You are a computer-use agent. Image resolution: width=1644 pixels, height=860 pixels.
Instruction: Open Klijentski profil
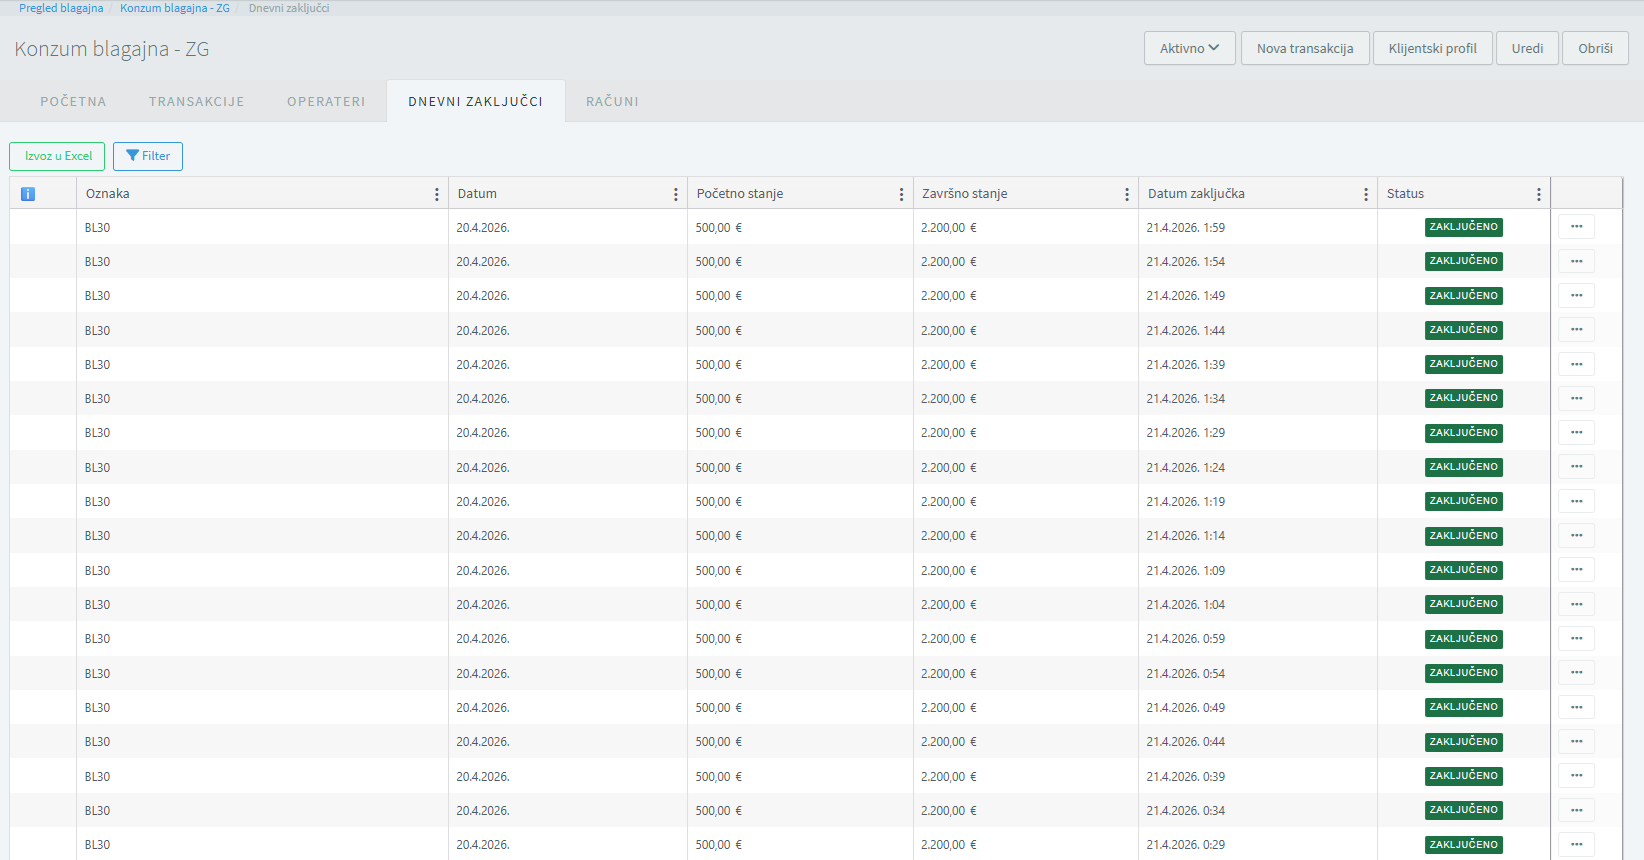[x=1432, y=48]
